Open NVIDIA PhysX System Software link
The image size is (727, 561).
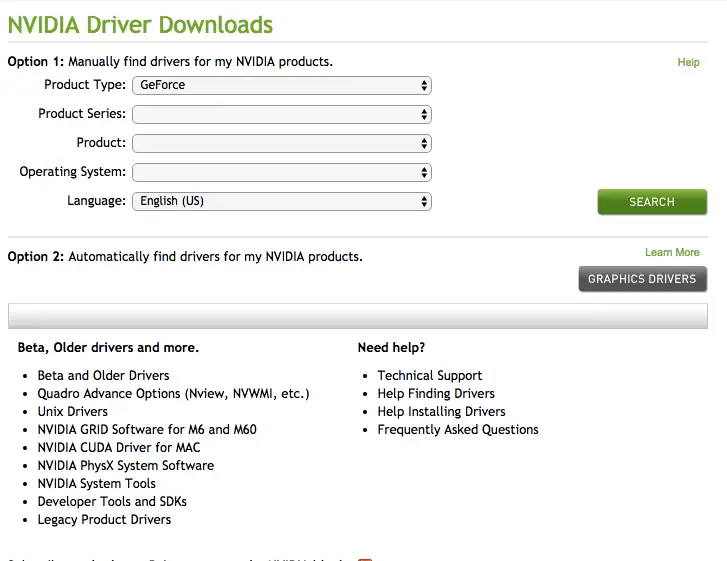pos(126,465)
